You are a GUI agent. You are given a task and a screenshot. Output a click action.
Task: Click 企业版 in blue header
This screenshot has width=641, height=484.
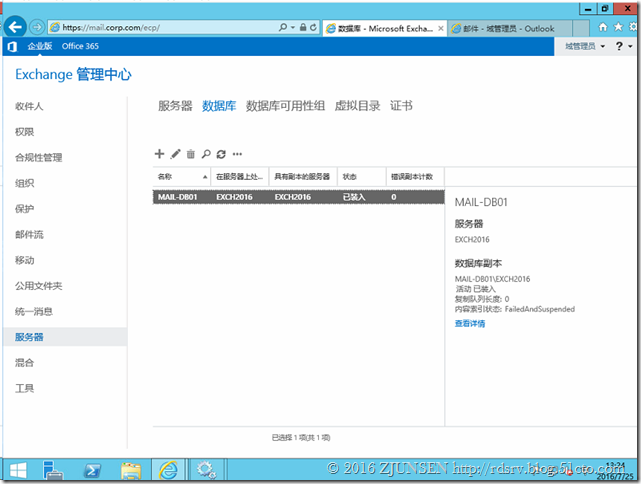tap(40, 46)
